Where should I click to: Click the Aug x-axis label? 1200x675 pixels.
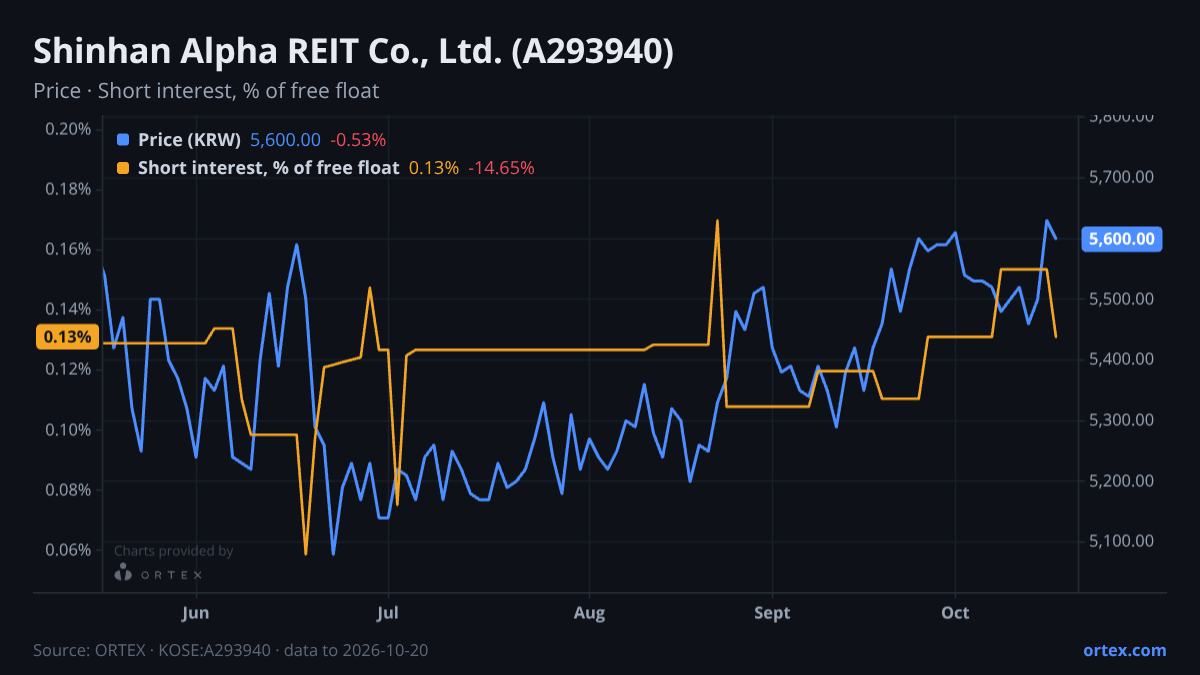pyautogui.click(x=590, y=613)
